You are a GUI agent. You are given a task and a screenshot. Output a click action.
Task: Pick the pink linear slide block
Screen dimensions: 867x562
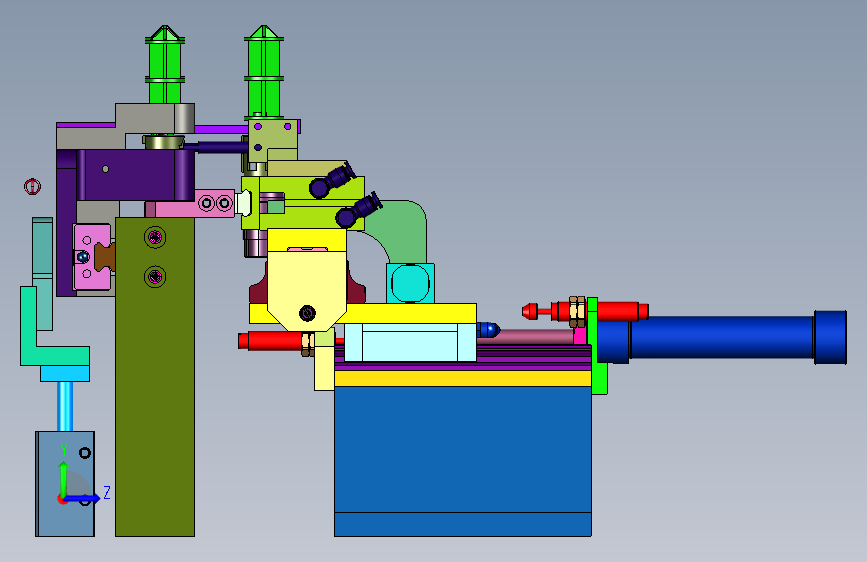92,256
